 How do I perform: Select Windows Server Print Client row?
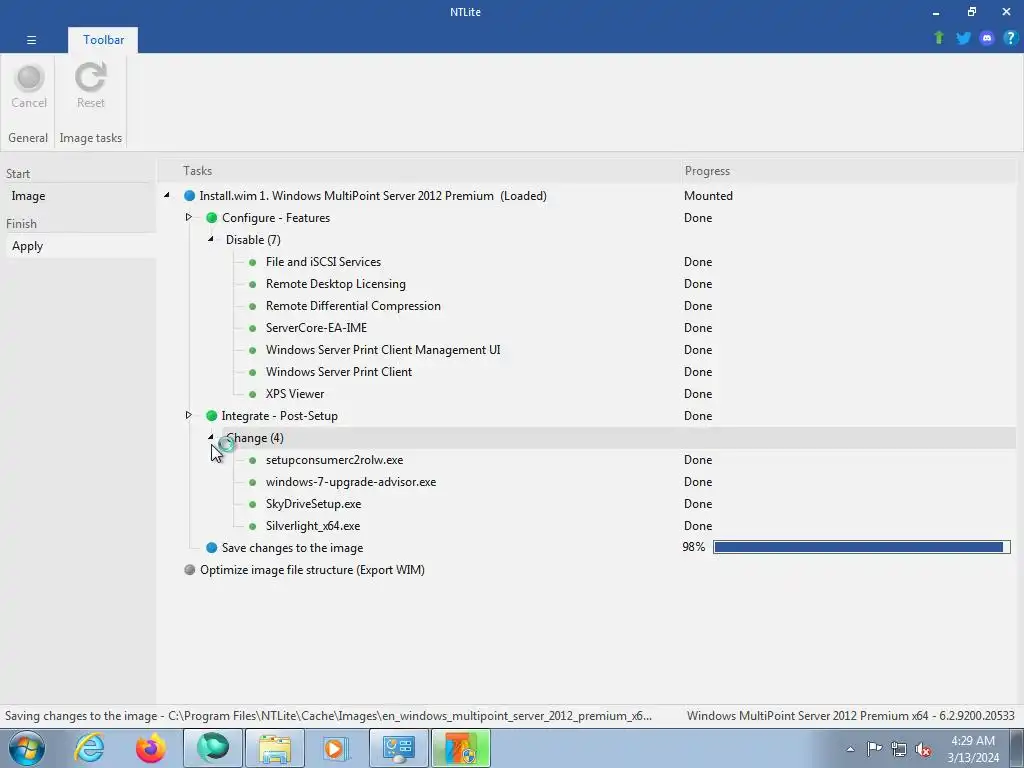click(x=588, y=372)
